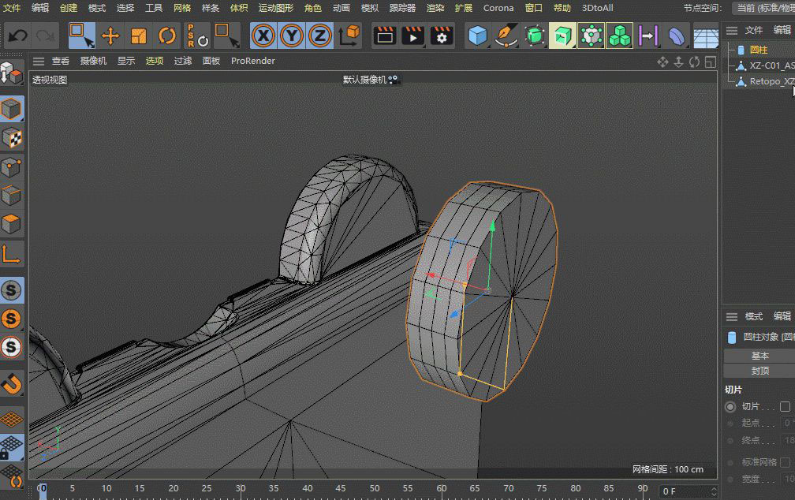The width and height of the screenshot is (795, 500).
Task: Open the 文件 menu in main menu bar
Action: [12, 8]
